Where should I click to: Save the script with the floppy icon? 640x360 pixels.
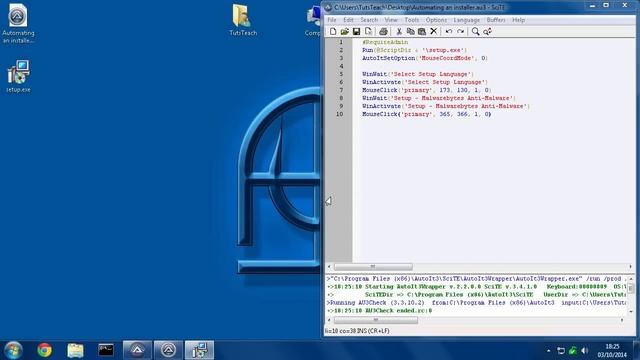click(x=356, y=31)
